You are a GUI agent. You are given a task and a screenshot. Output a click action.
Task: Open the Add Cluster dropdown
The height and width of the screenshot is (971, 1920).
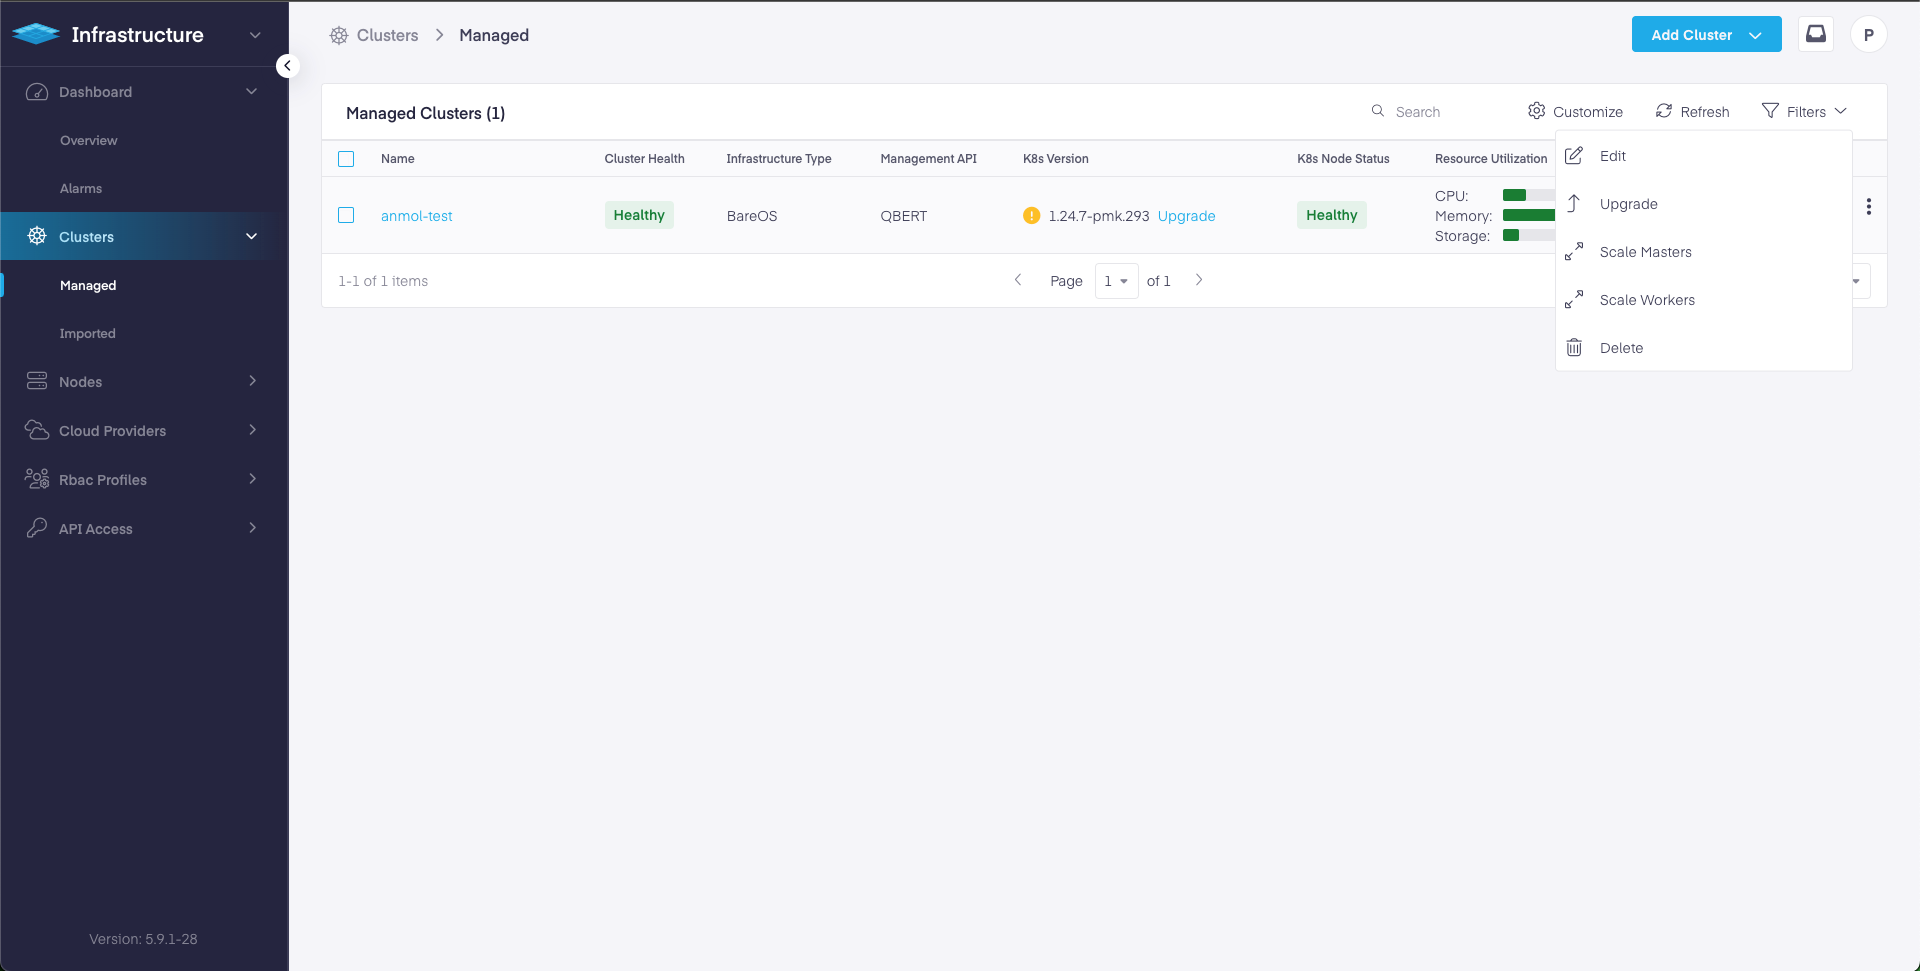[x=1706, y=34]
